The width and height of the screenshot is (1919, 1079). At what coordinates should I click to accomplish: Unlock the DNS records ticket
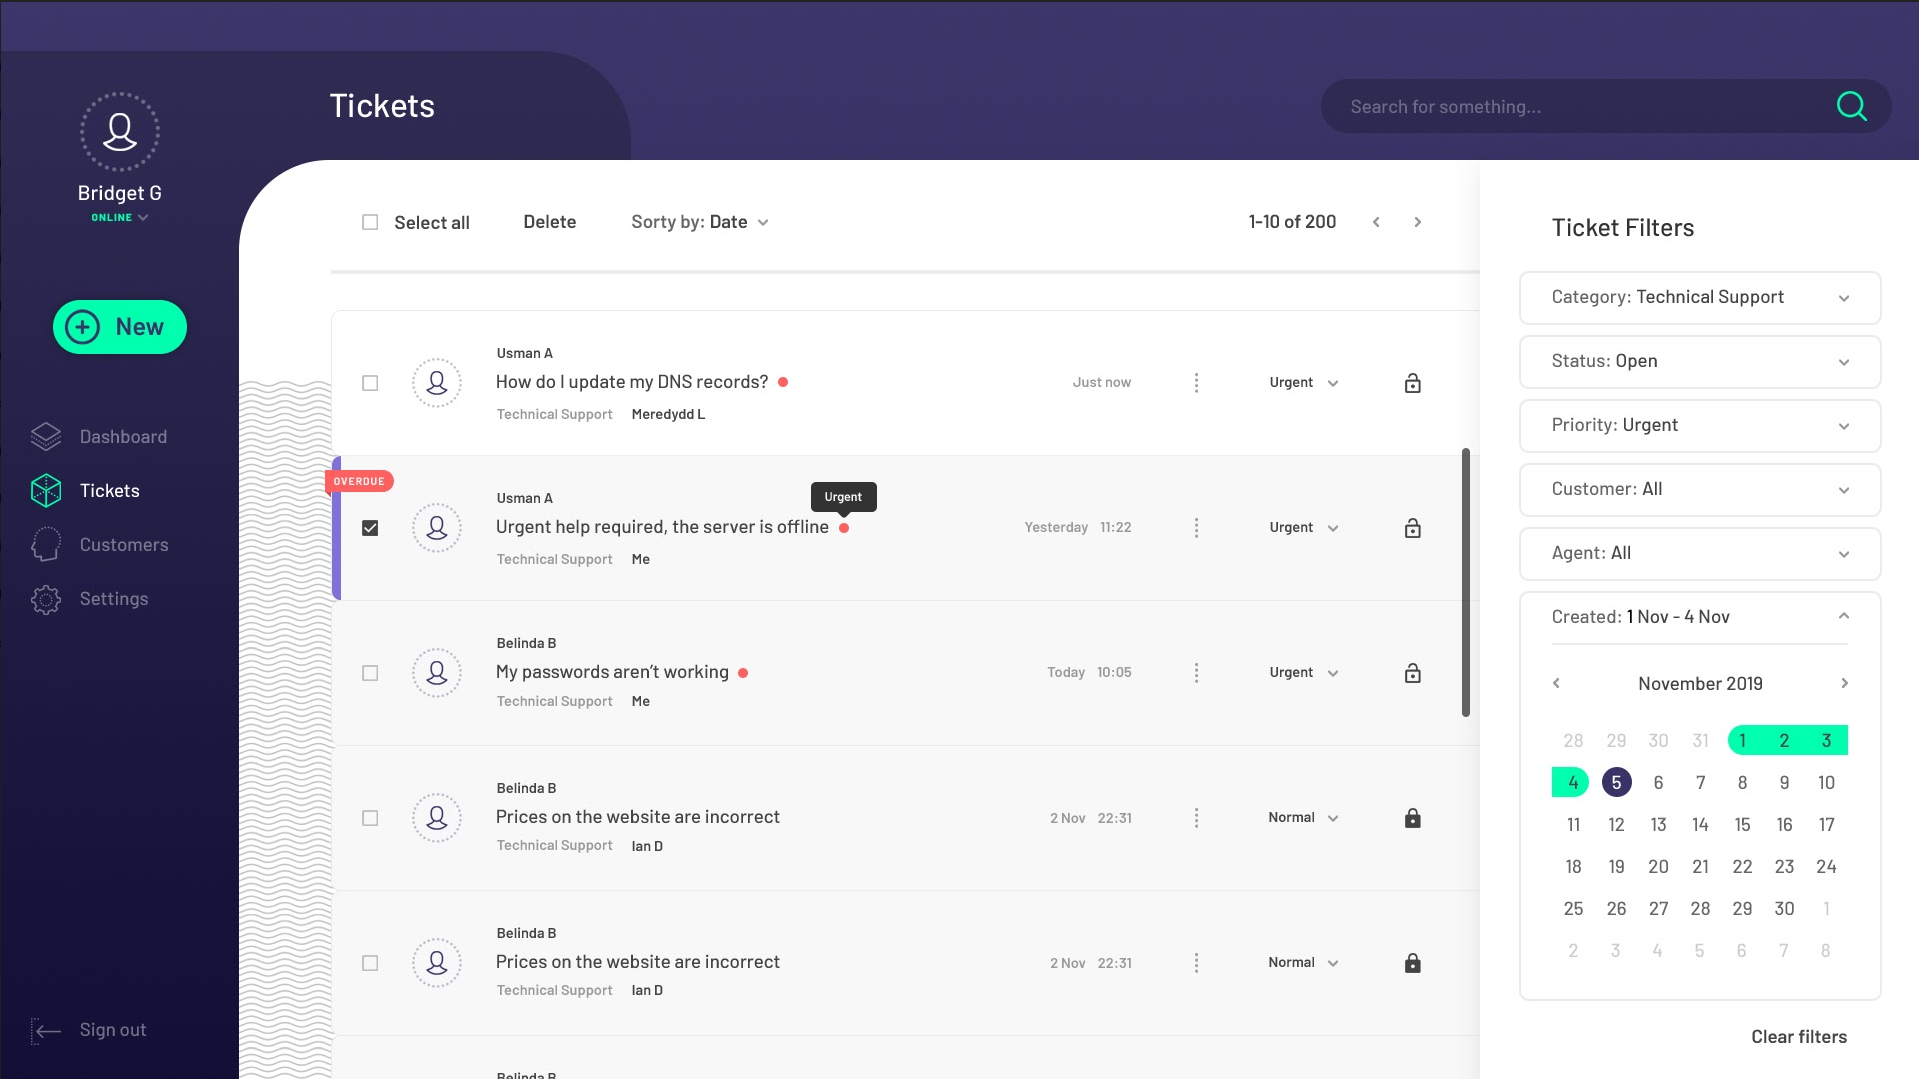pyautogui.click(x=1412, y=382)
